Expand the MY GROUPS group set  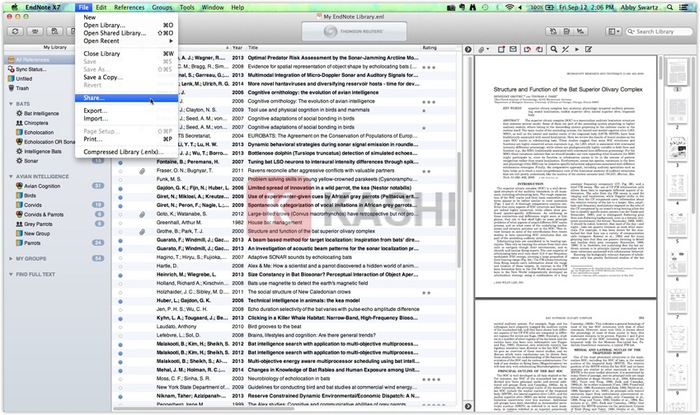(11, 259)
